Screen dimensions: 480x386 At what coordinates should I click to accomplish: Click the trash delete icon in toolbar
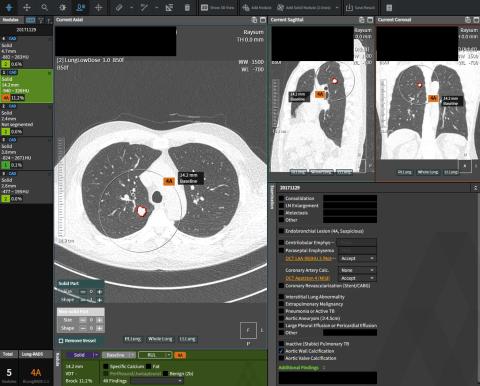187,7
